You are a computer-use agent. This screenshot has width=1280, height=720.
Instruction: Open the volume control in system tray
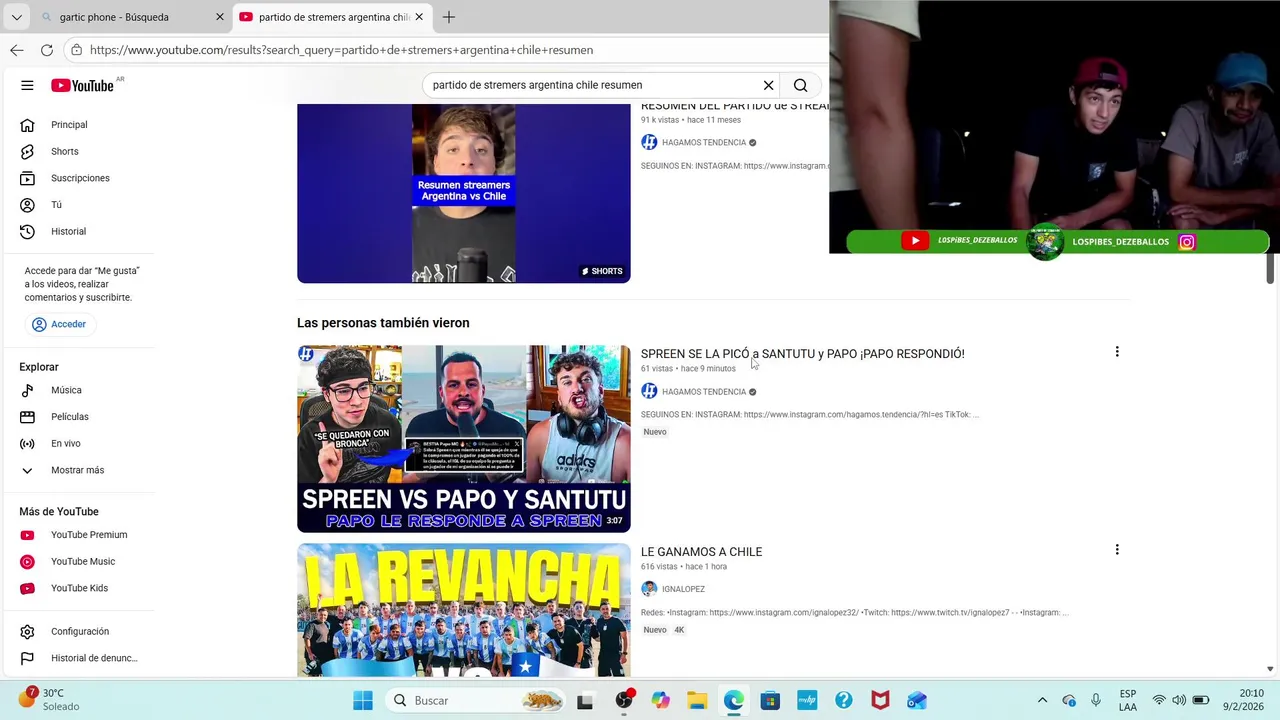1179,701
